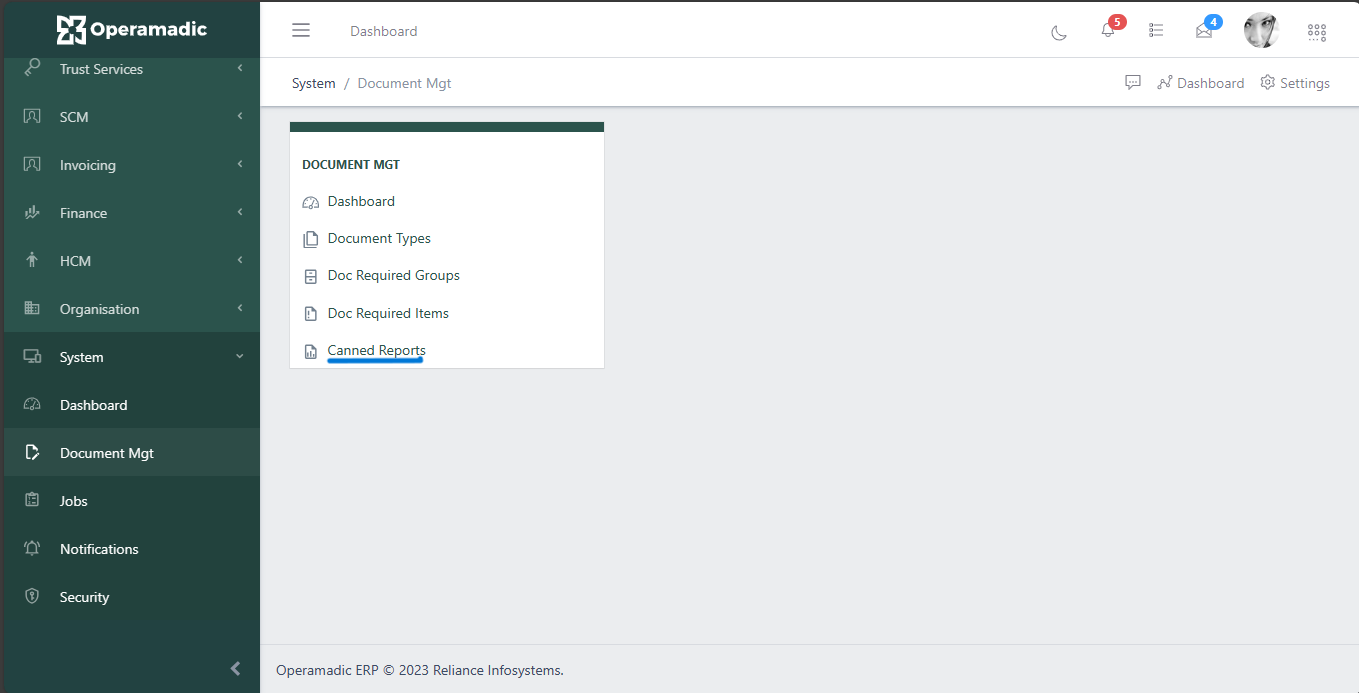Click the Organisation building icon

coord(32,308)
